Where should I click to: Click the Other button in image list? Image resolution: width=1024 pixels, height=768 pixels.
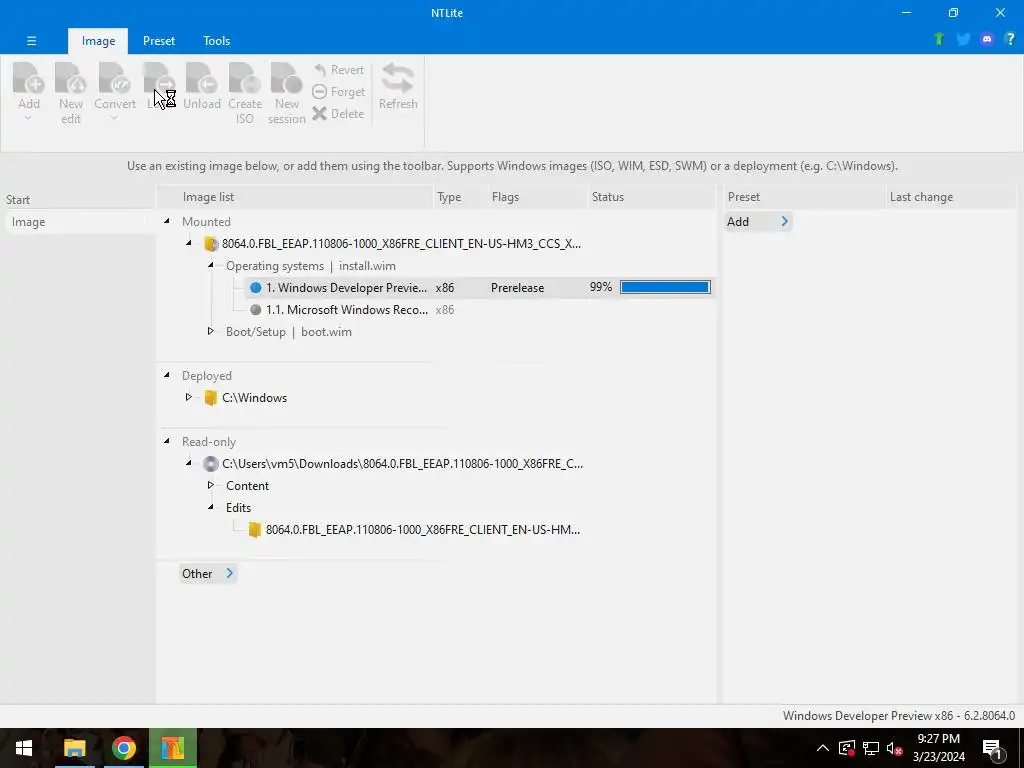click(208, 573)
